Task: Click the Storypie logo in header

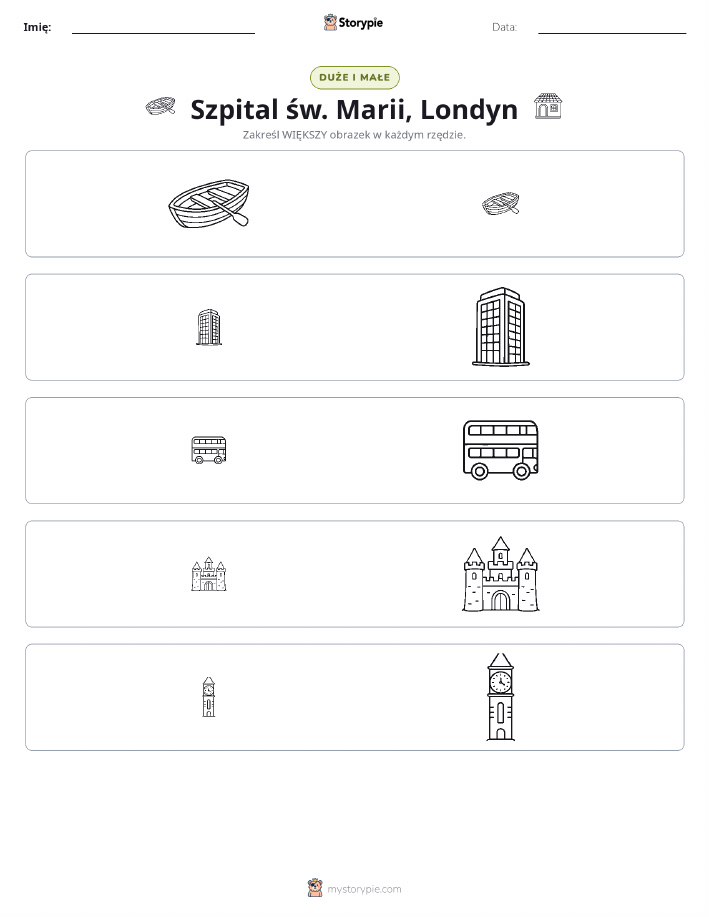Action: tap(353, 23)
